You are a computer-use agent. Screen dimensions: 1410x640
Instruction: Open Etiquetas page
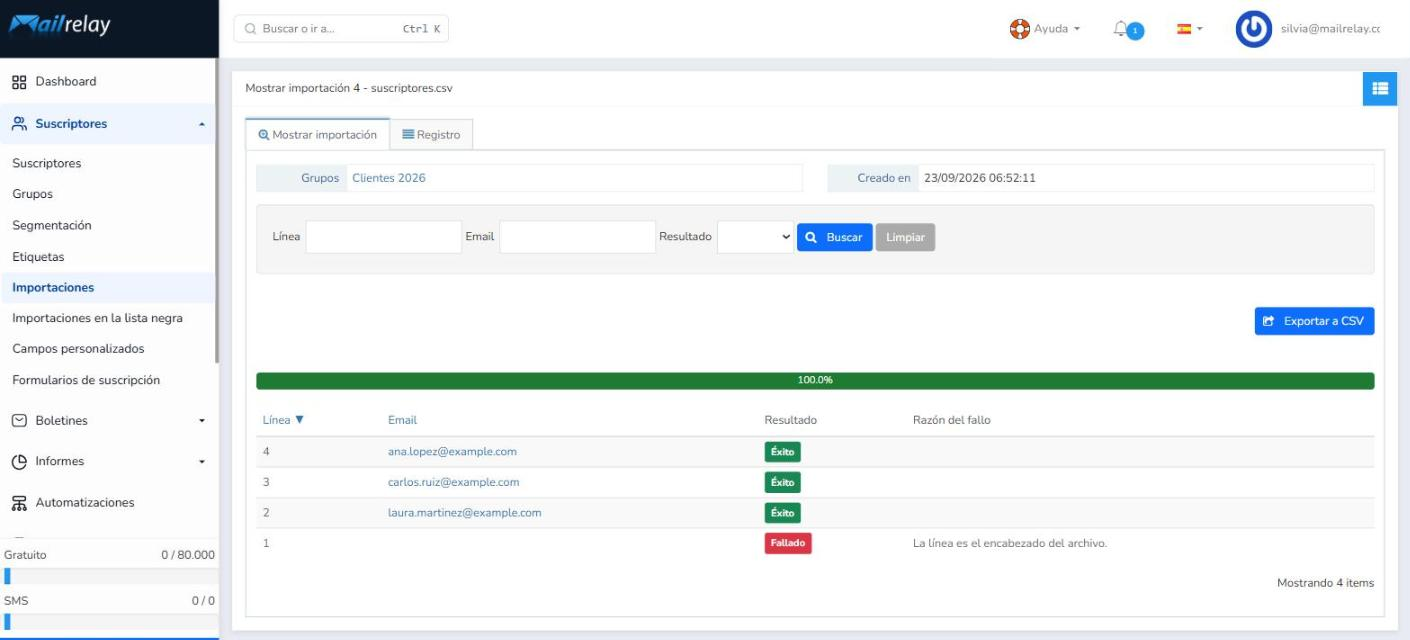(38, 257)
